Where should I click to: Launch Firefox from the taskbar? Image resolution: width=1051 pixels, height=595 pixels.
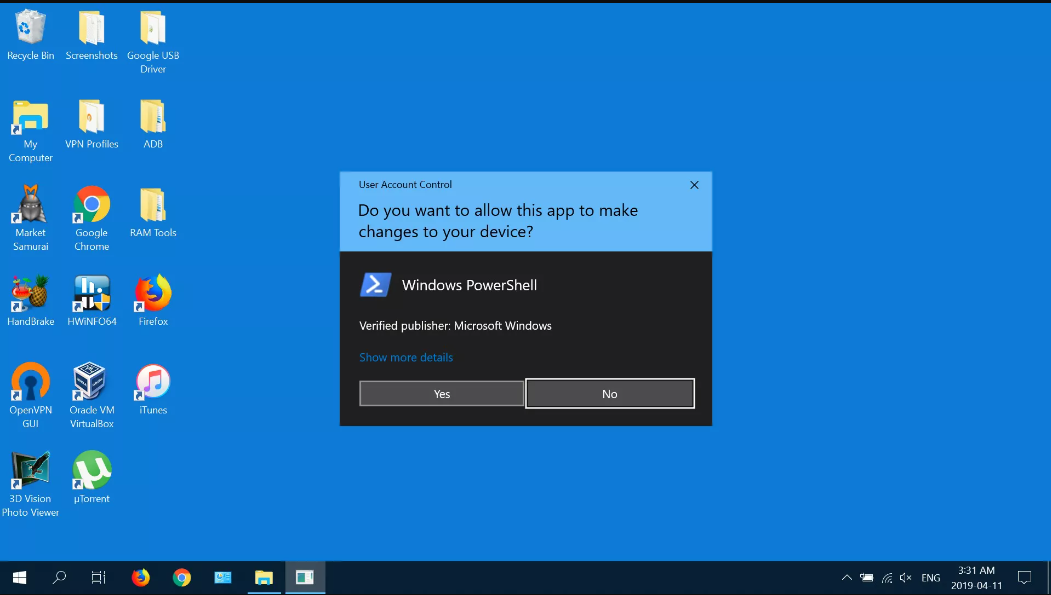[141, 578]
